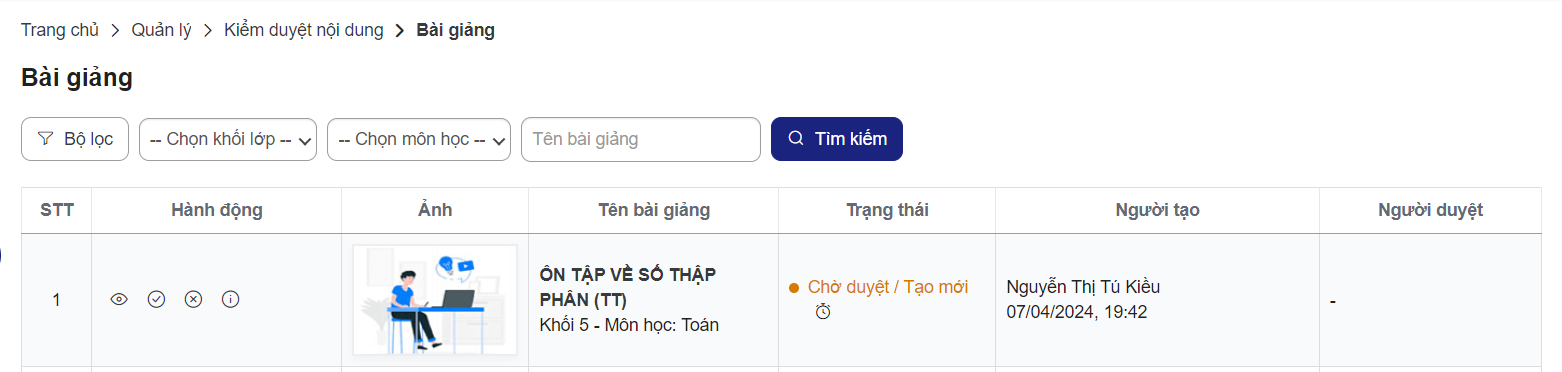Approve lesson using the checkmark circle icon

pyautogui.click(x=156, y=299)
